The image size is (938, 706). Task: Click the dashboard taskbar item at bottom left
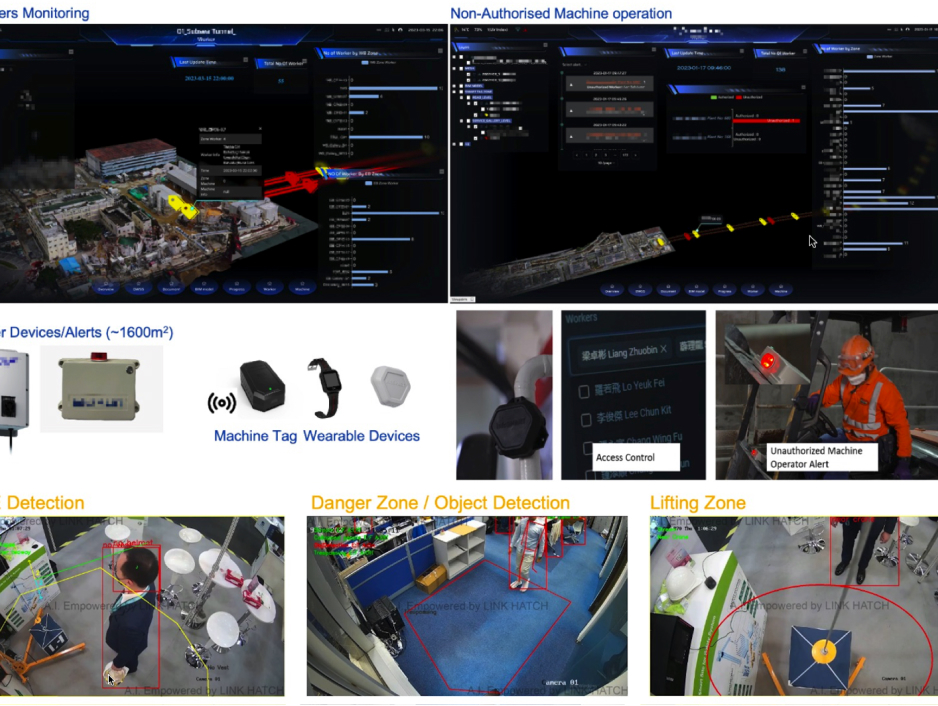[462, 299]
